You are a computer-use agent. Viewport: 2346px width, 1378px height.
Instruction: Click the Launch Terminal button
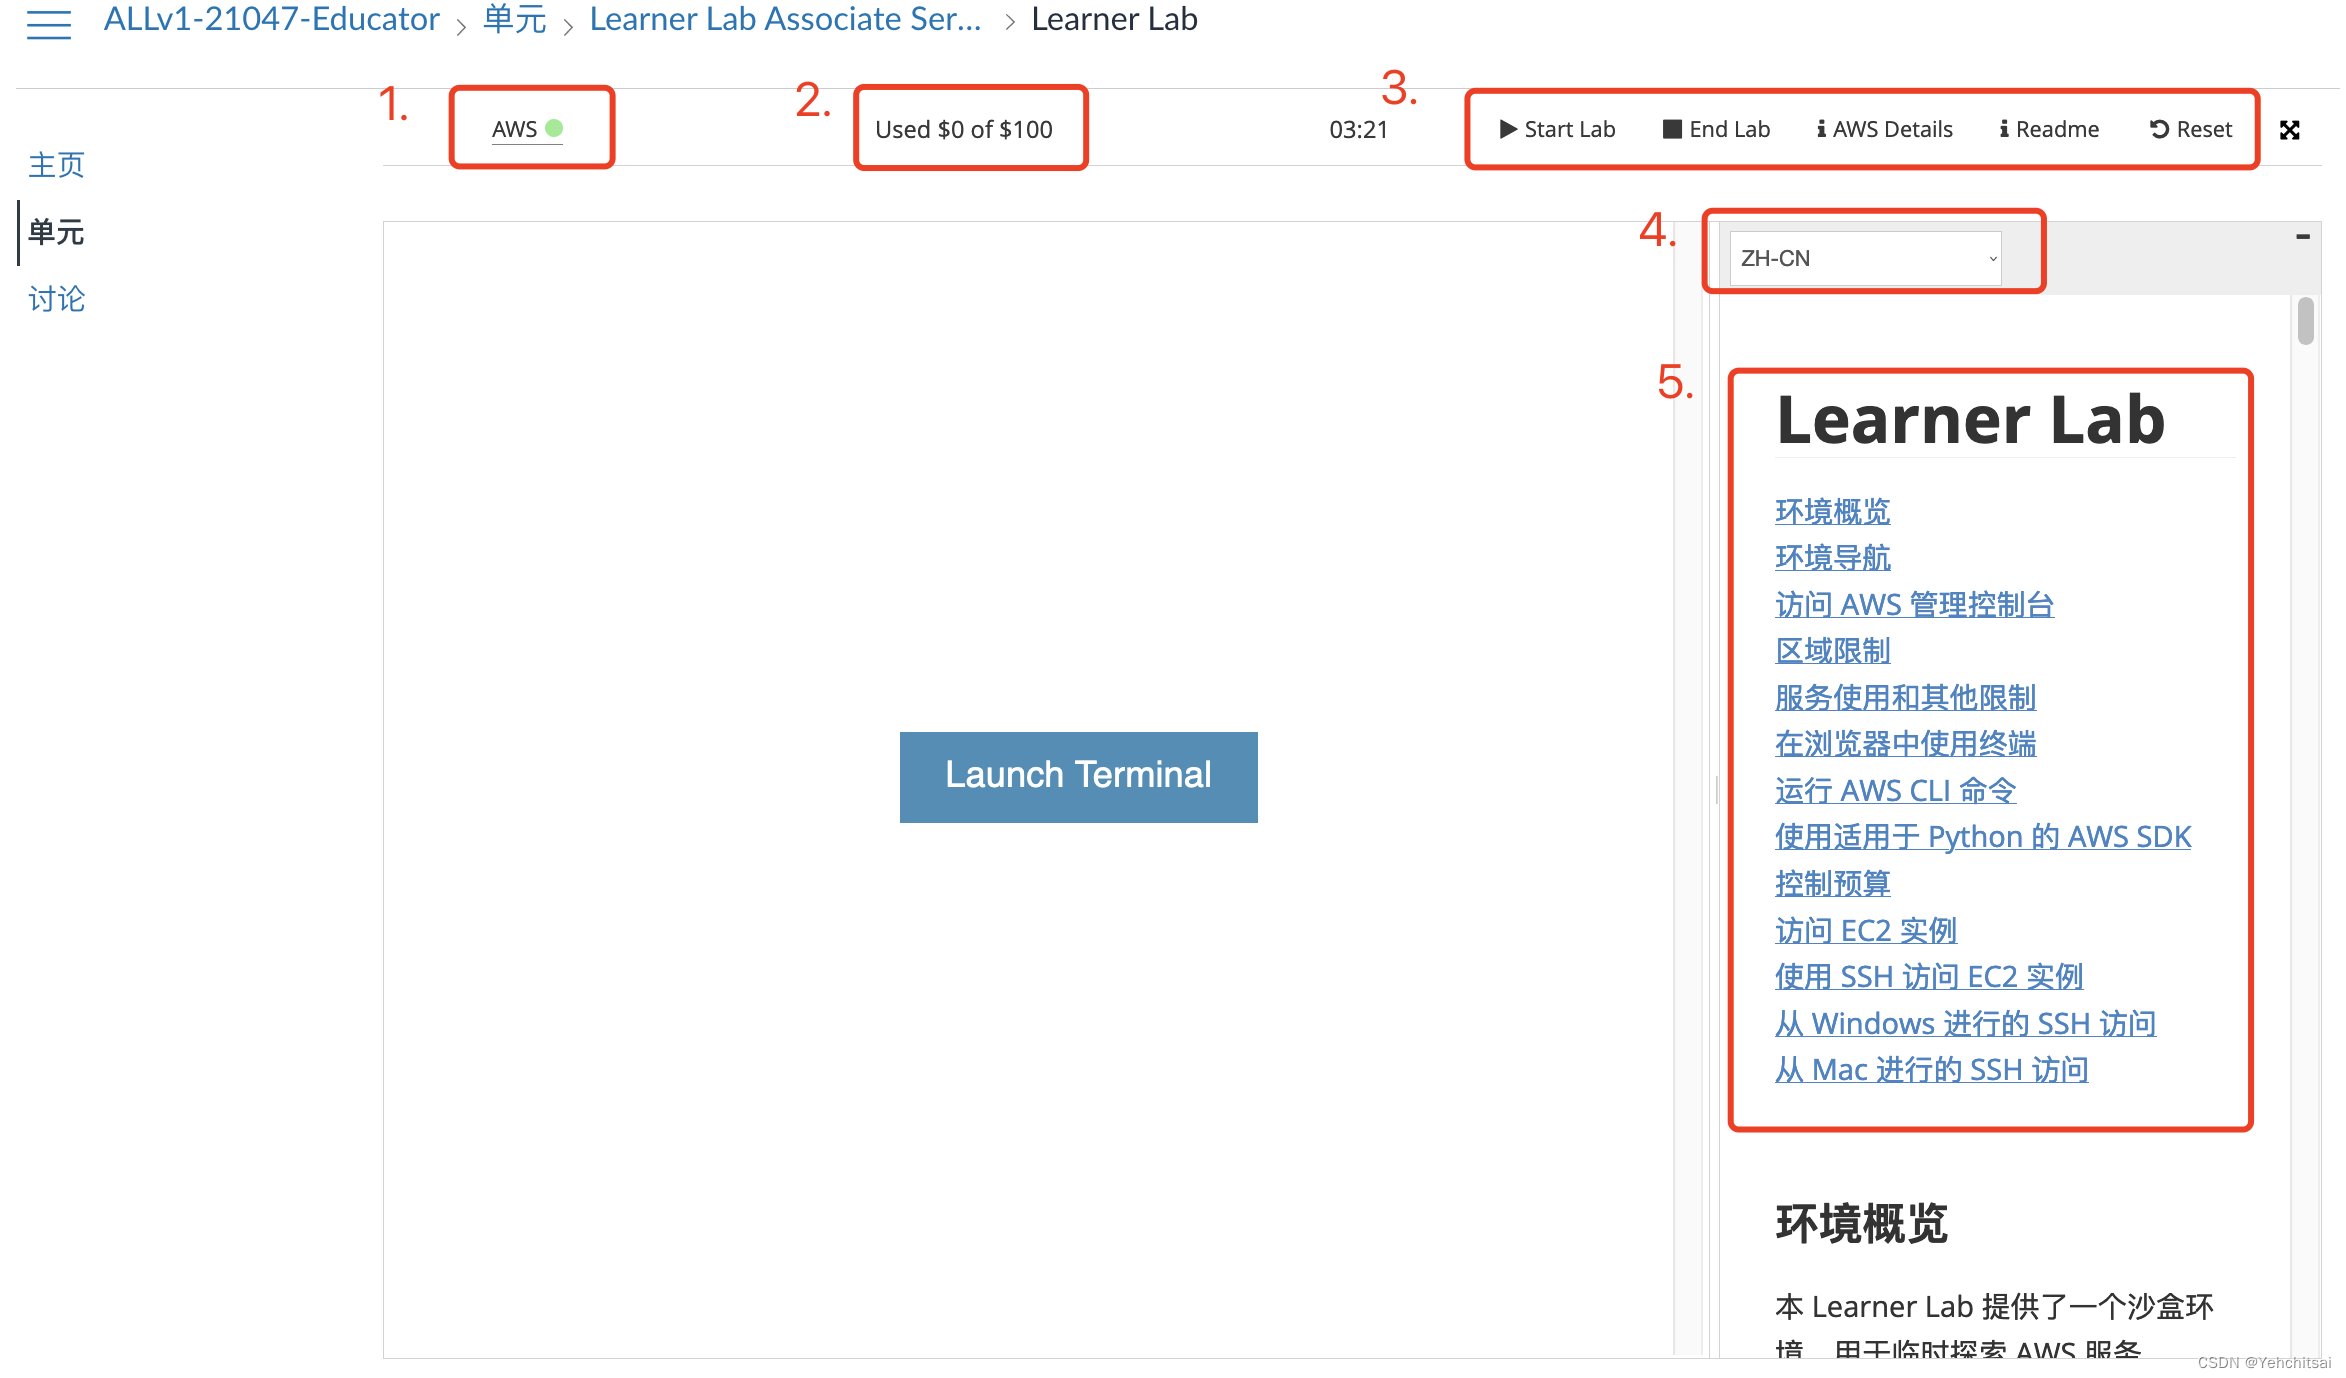[x=1078, y=776]
